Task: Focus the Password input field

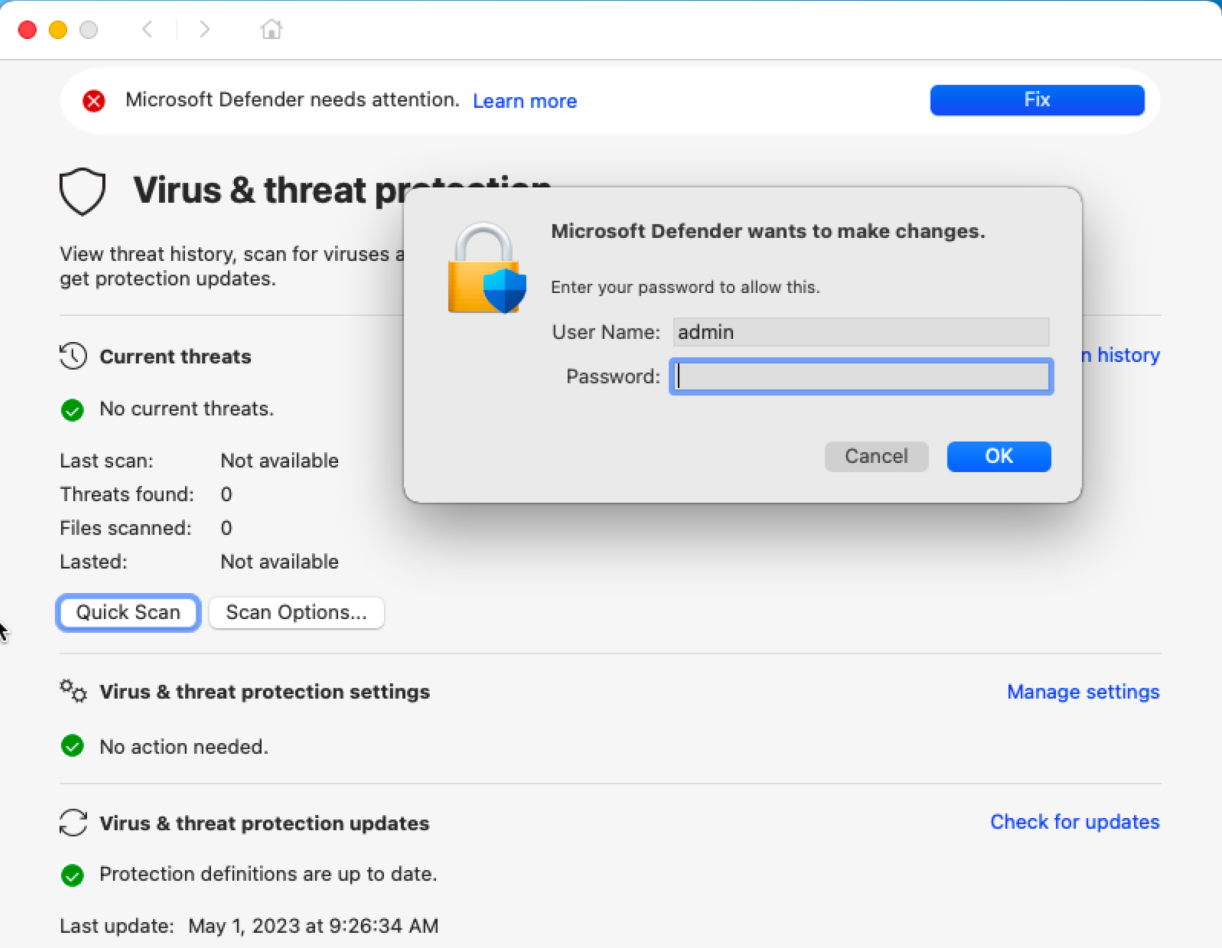Action: click(x=861, y=377)
